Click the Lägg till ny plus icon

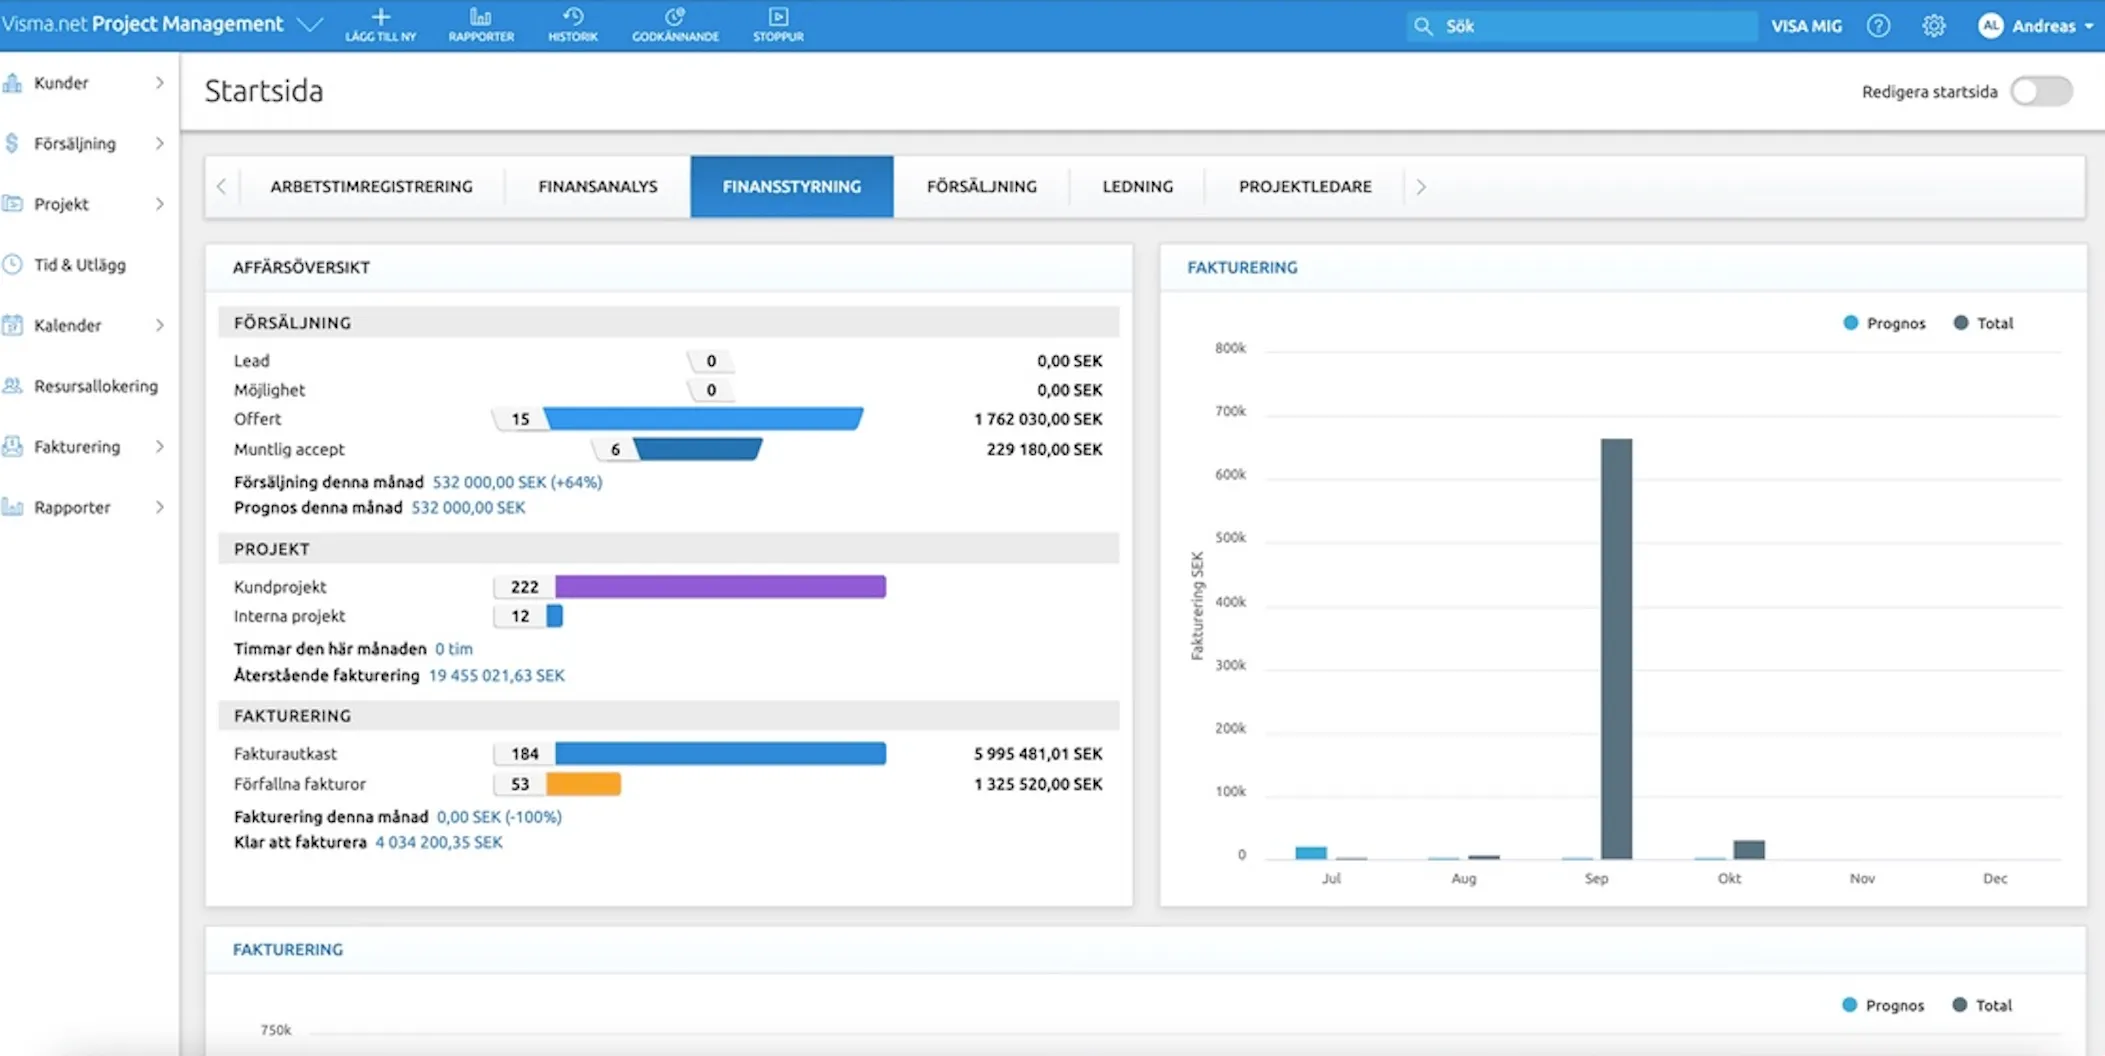380,17
